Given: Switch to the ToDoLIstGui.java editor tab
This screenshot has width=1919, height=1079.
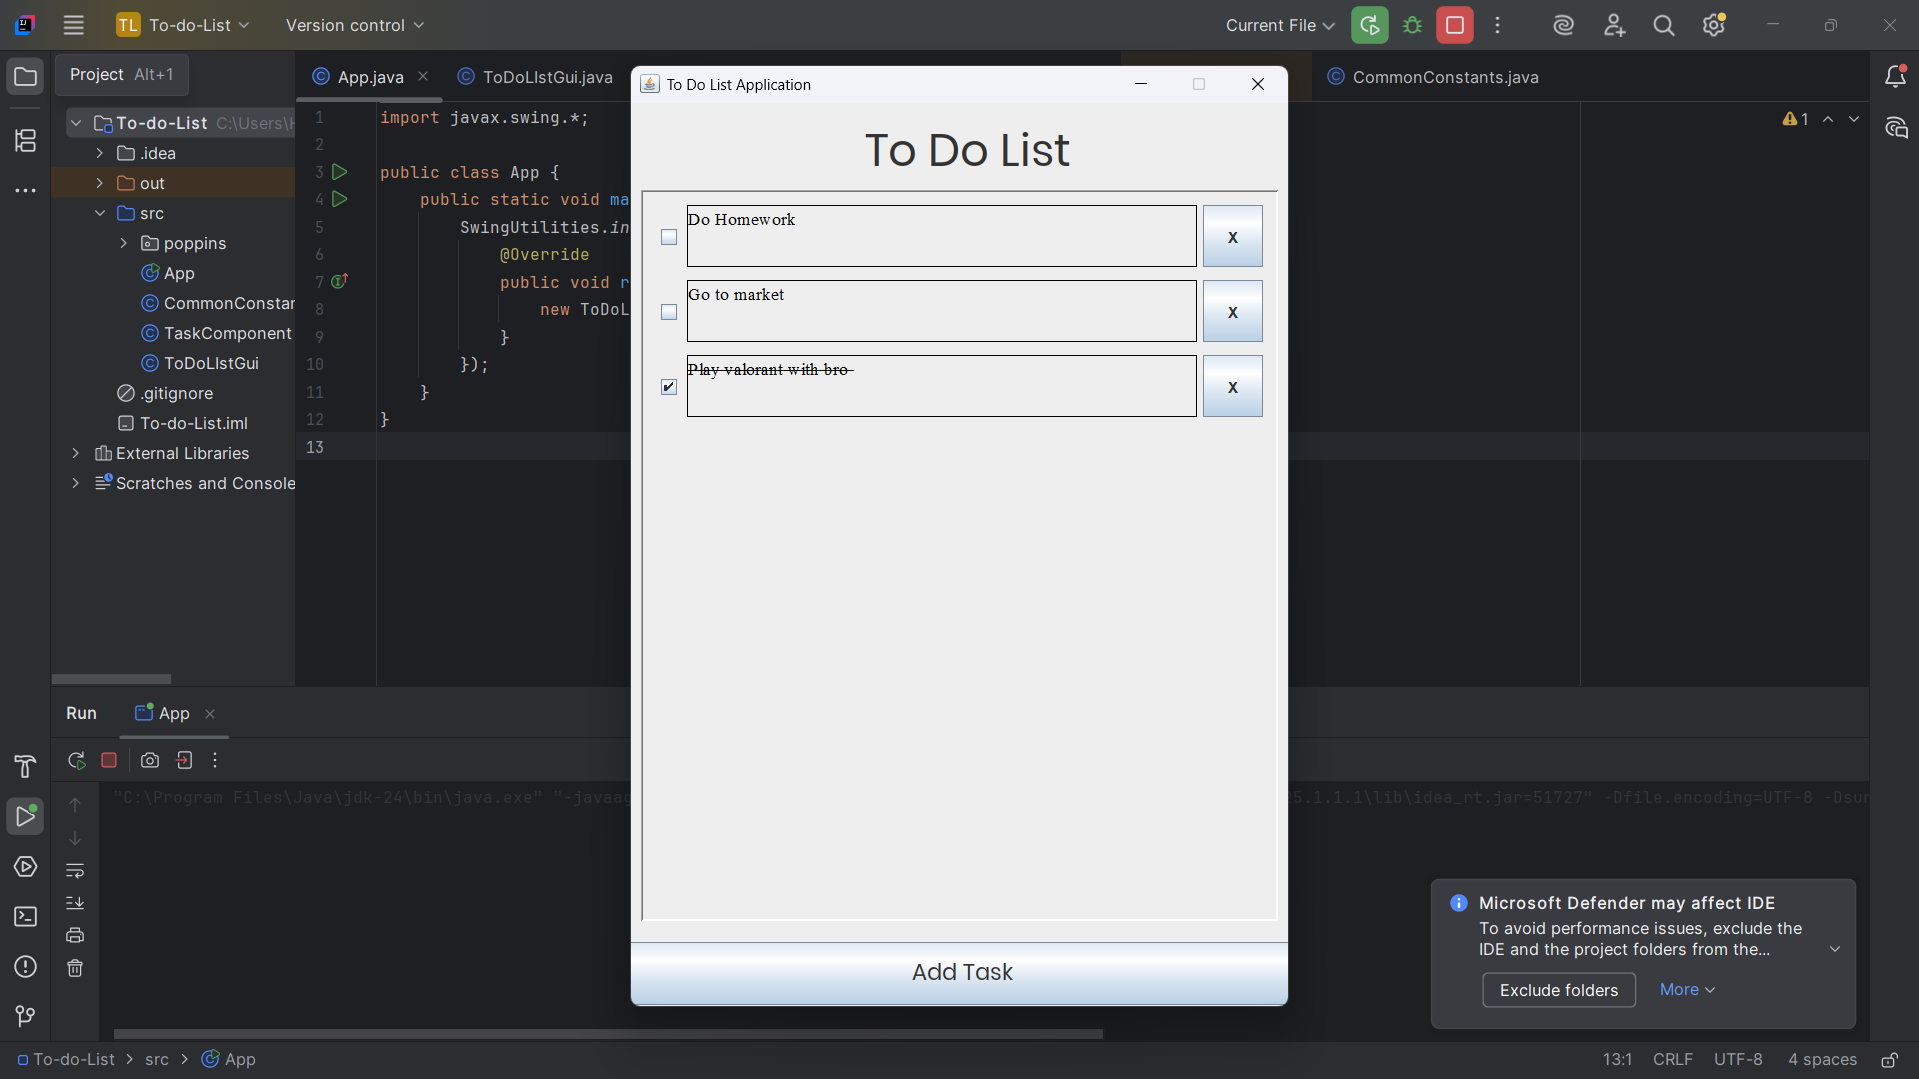Looking at the screenshot, I should tap(536, 77).
